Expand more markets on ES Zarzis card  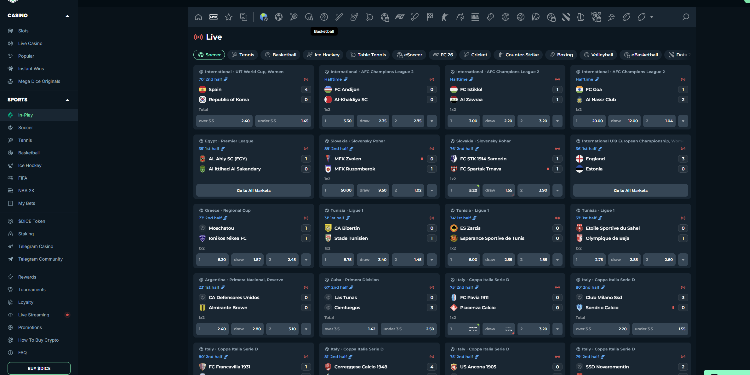(x=557, y=260)
